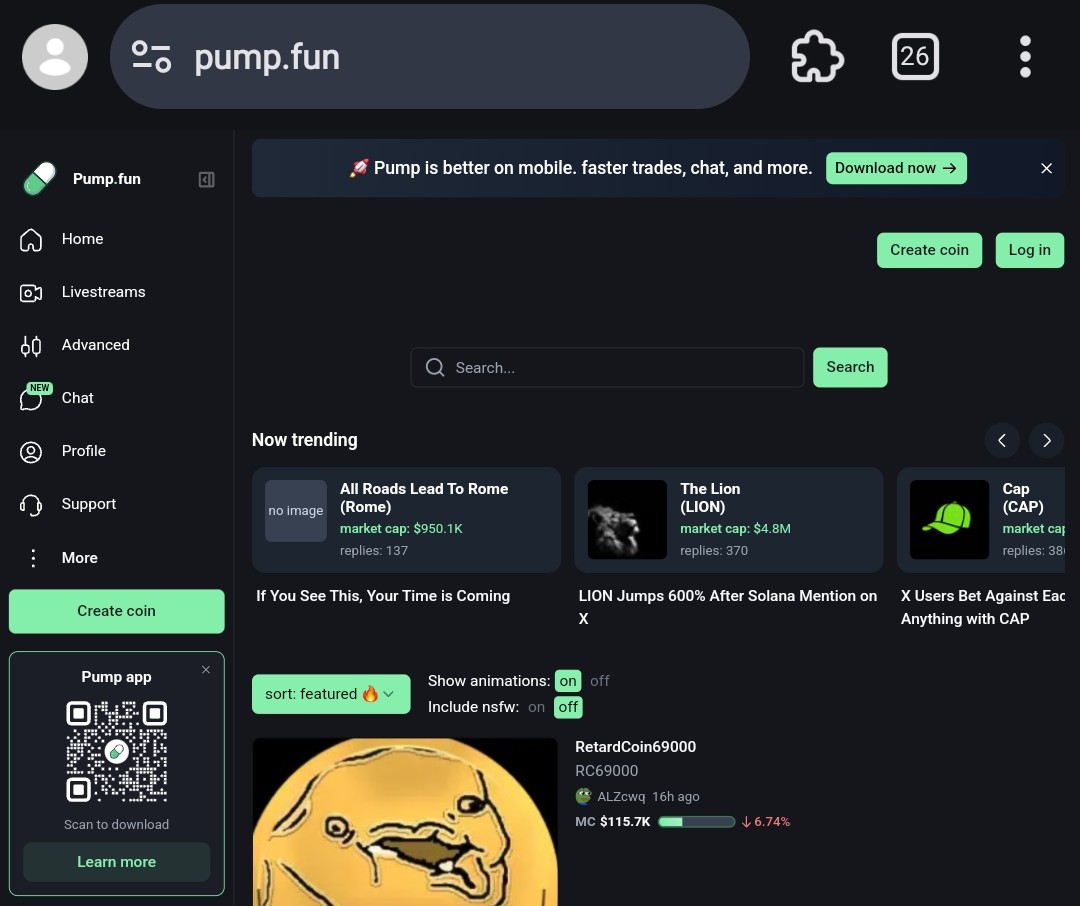The image size is (1080, 906).
Task: Click RetardCoin69000 market cap progress bar
Action: click(696, 821)
